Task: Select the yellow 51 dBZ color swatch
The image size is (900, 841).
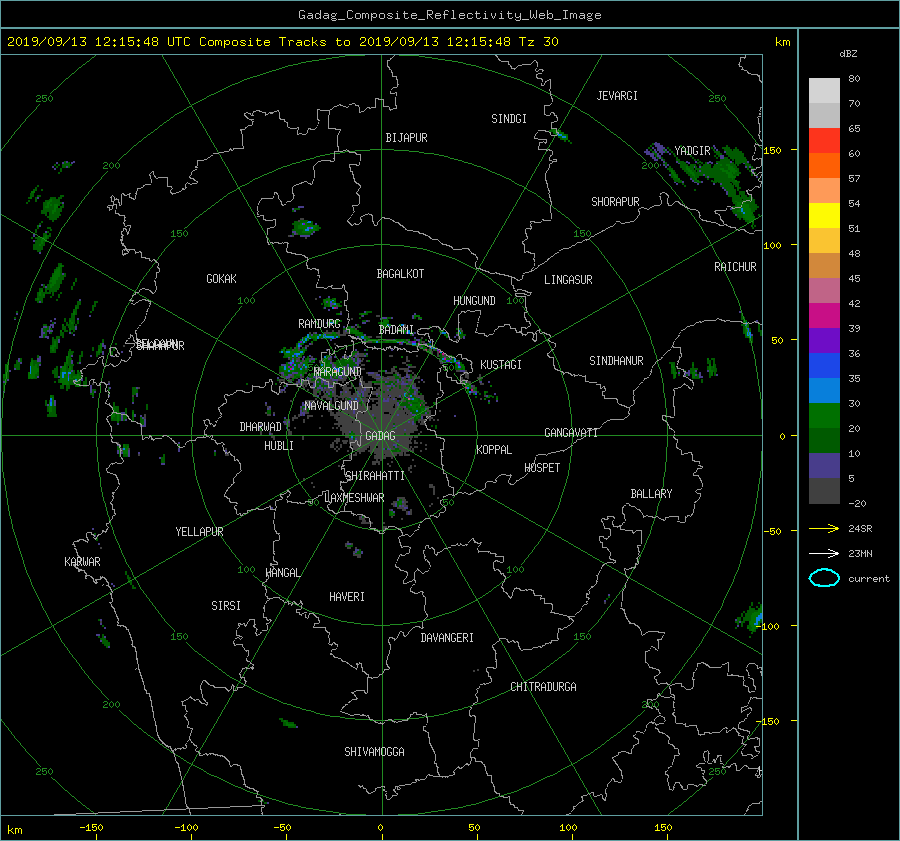Action: [x=824, y=216]
